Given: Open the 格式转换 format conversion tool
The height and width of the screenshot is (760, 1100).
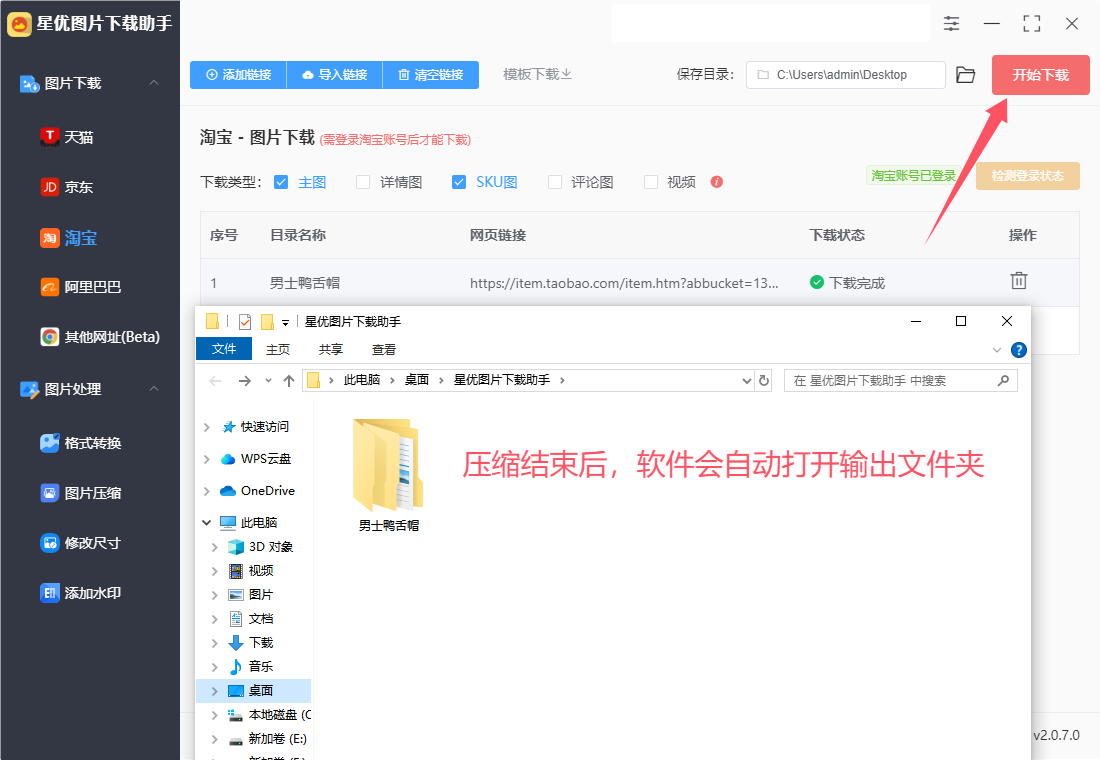Looking at the screenshot, I should coord(81,443).
